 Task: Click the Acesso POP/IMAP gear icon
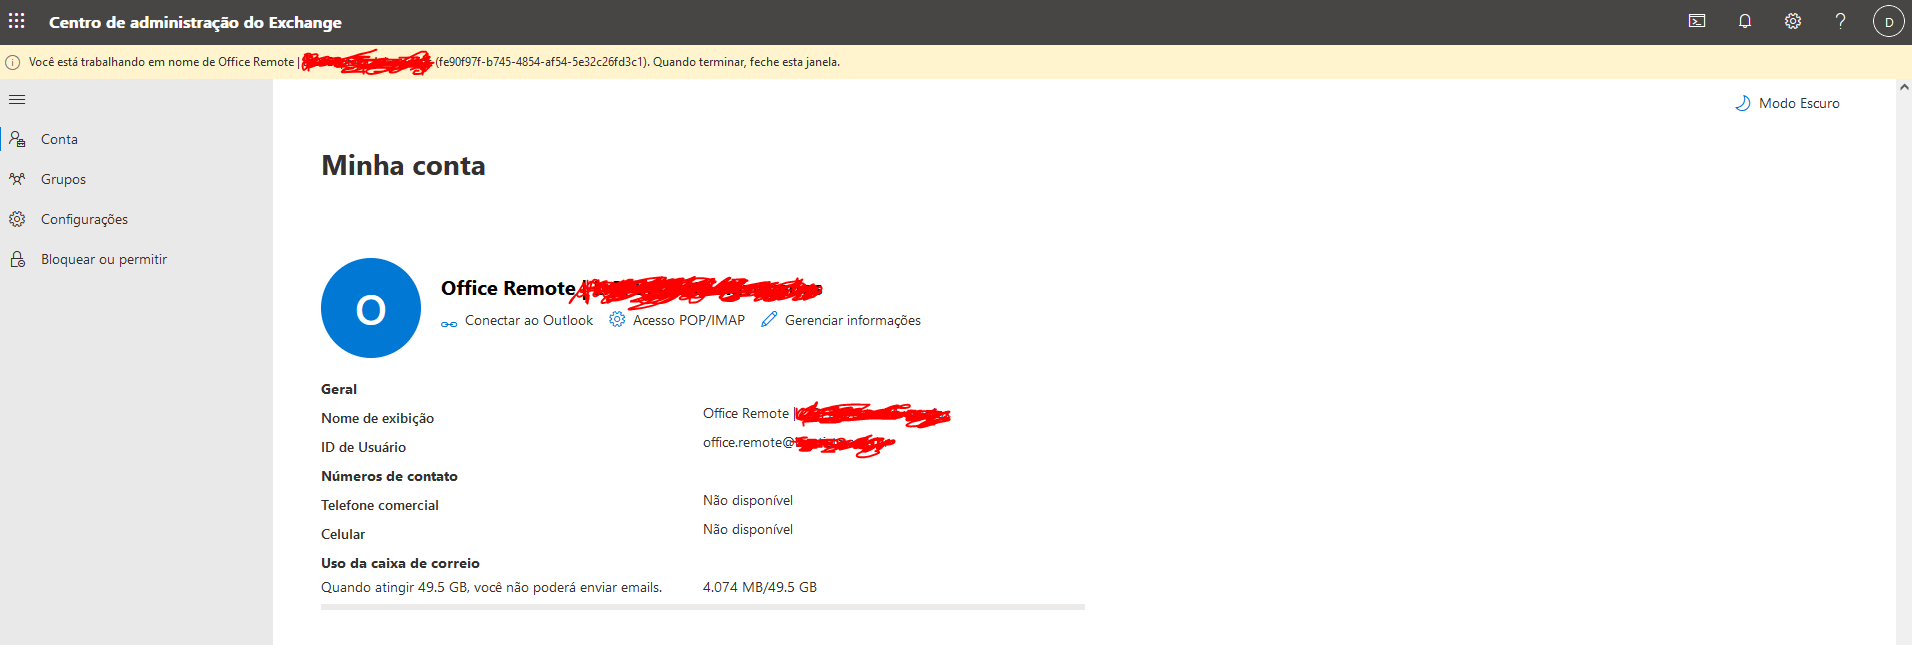tap(617, 319)
